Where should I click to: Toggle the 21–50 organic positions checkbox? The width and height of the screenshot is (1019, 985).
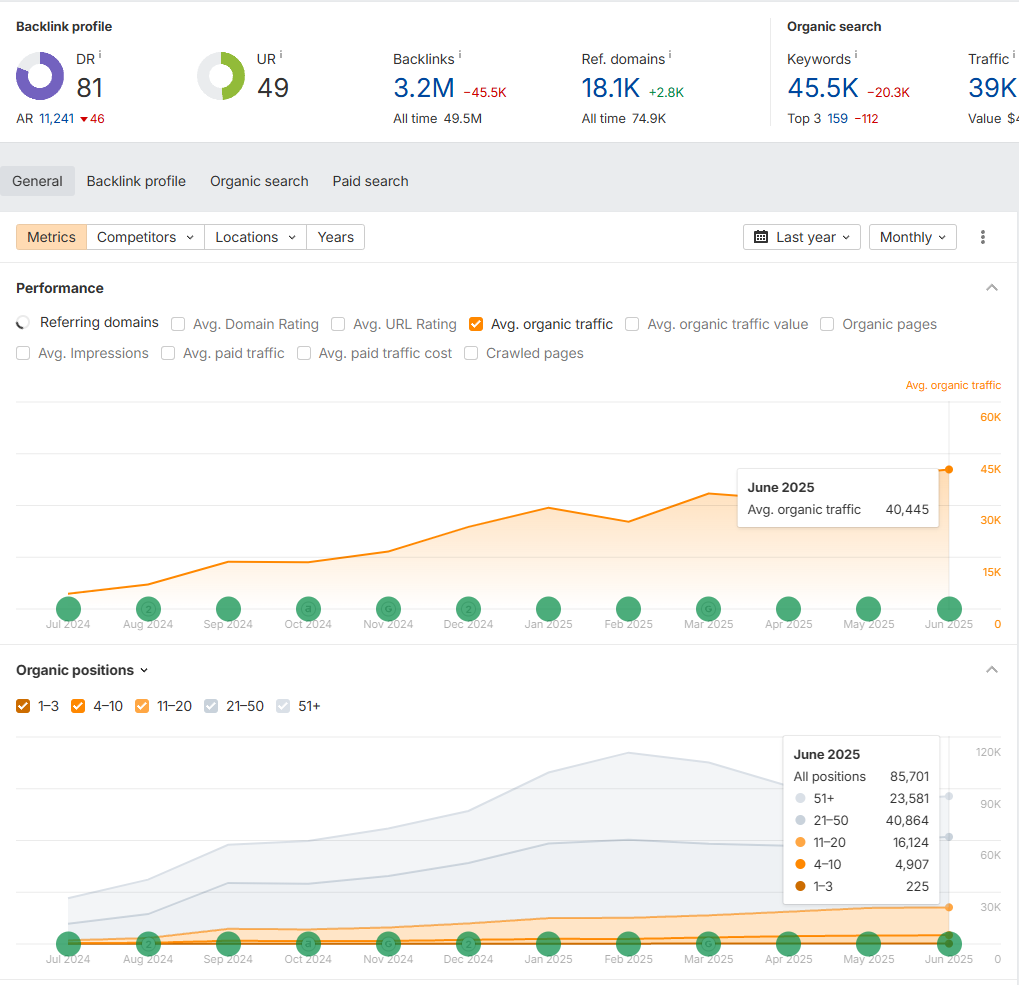pos(211,706)
